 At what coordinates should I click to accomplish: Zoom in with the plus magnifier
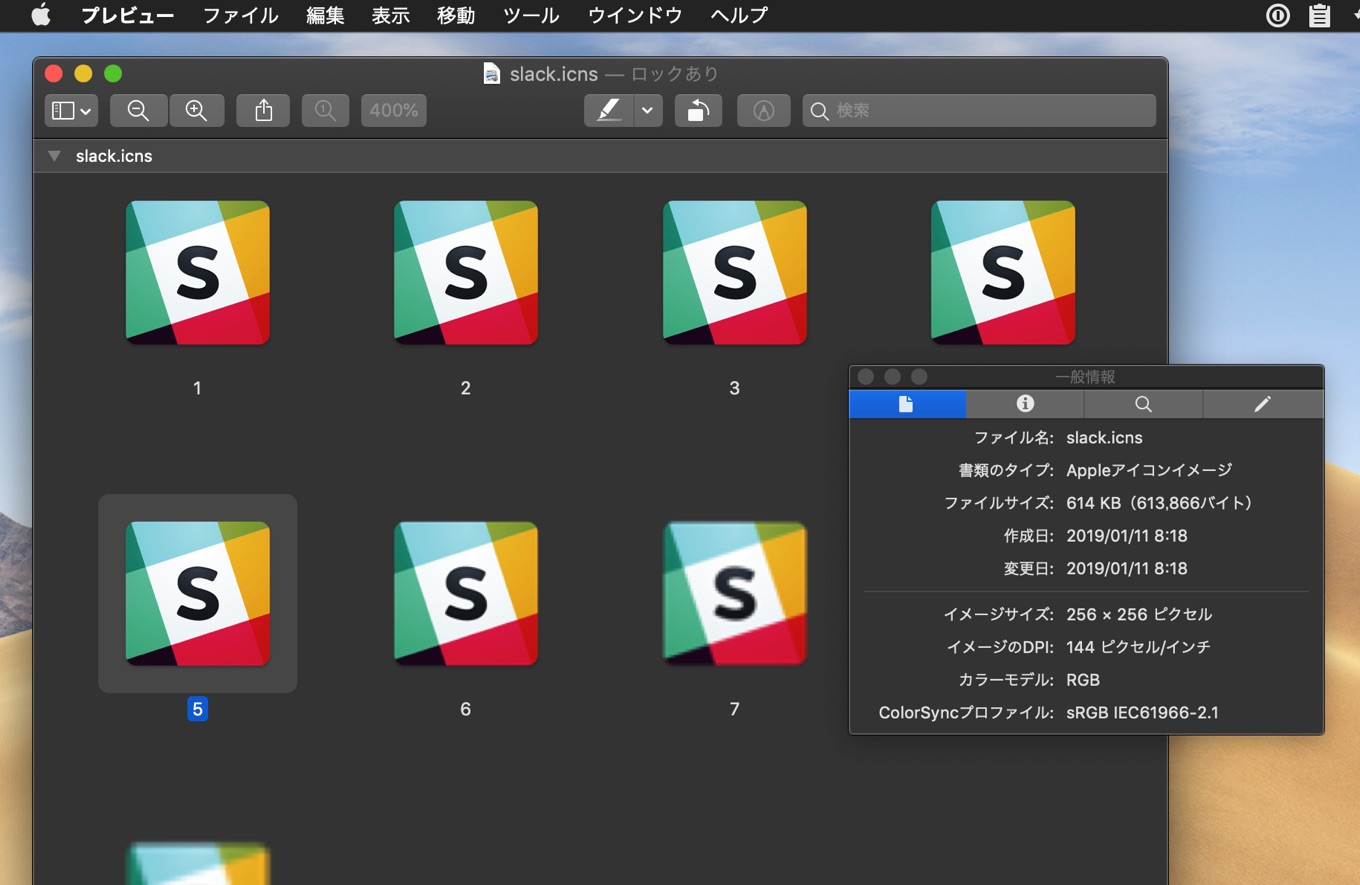[x=196, y=111]
